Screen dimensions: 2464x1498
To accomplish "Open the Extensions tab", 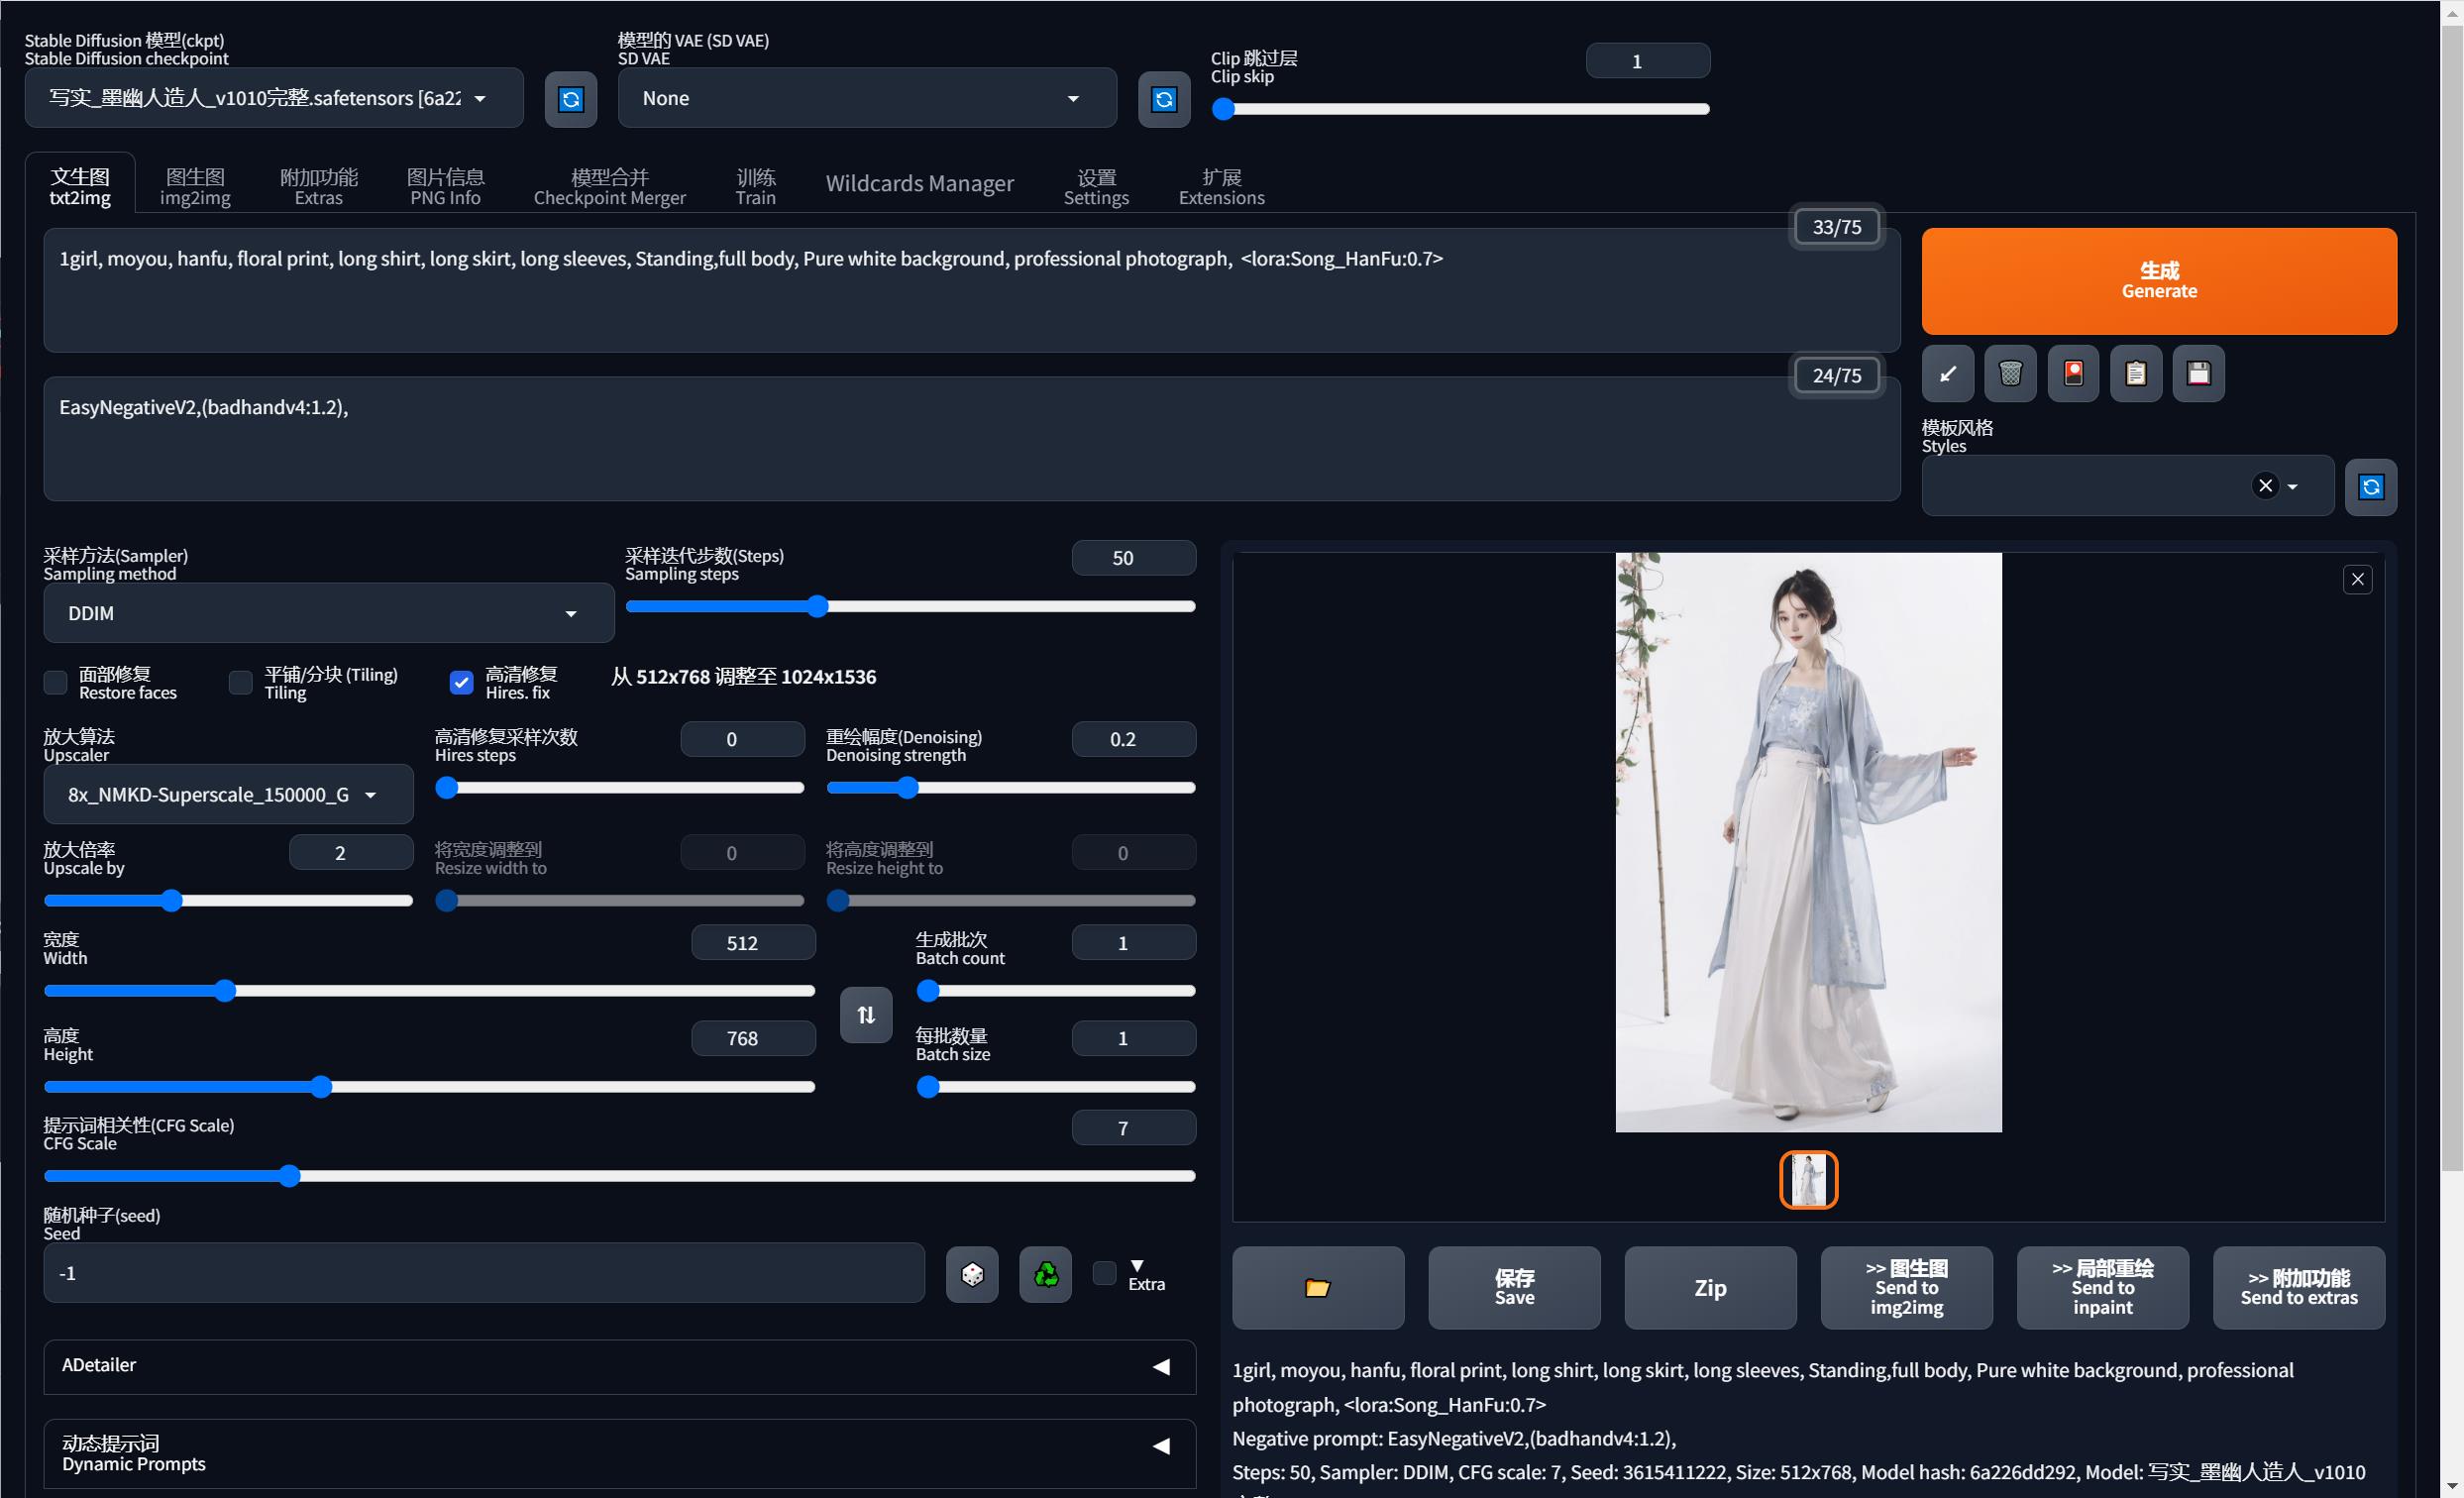I will coord(1221,187).
